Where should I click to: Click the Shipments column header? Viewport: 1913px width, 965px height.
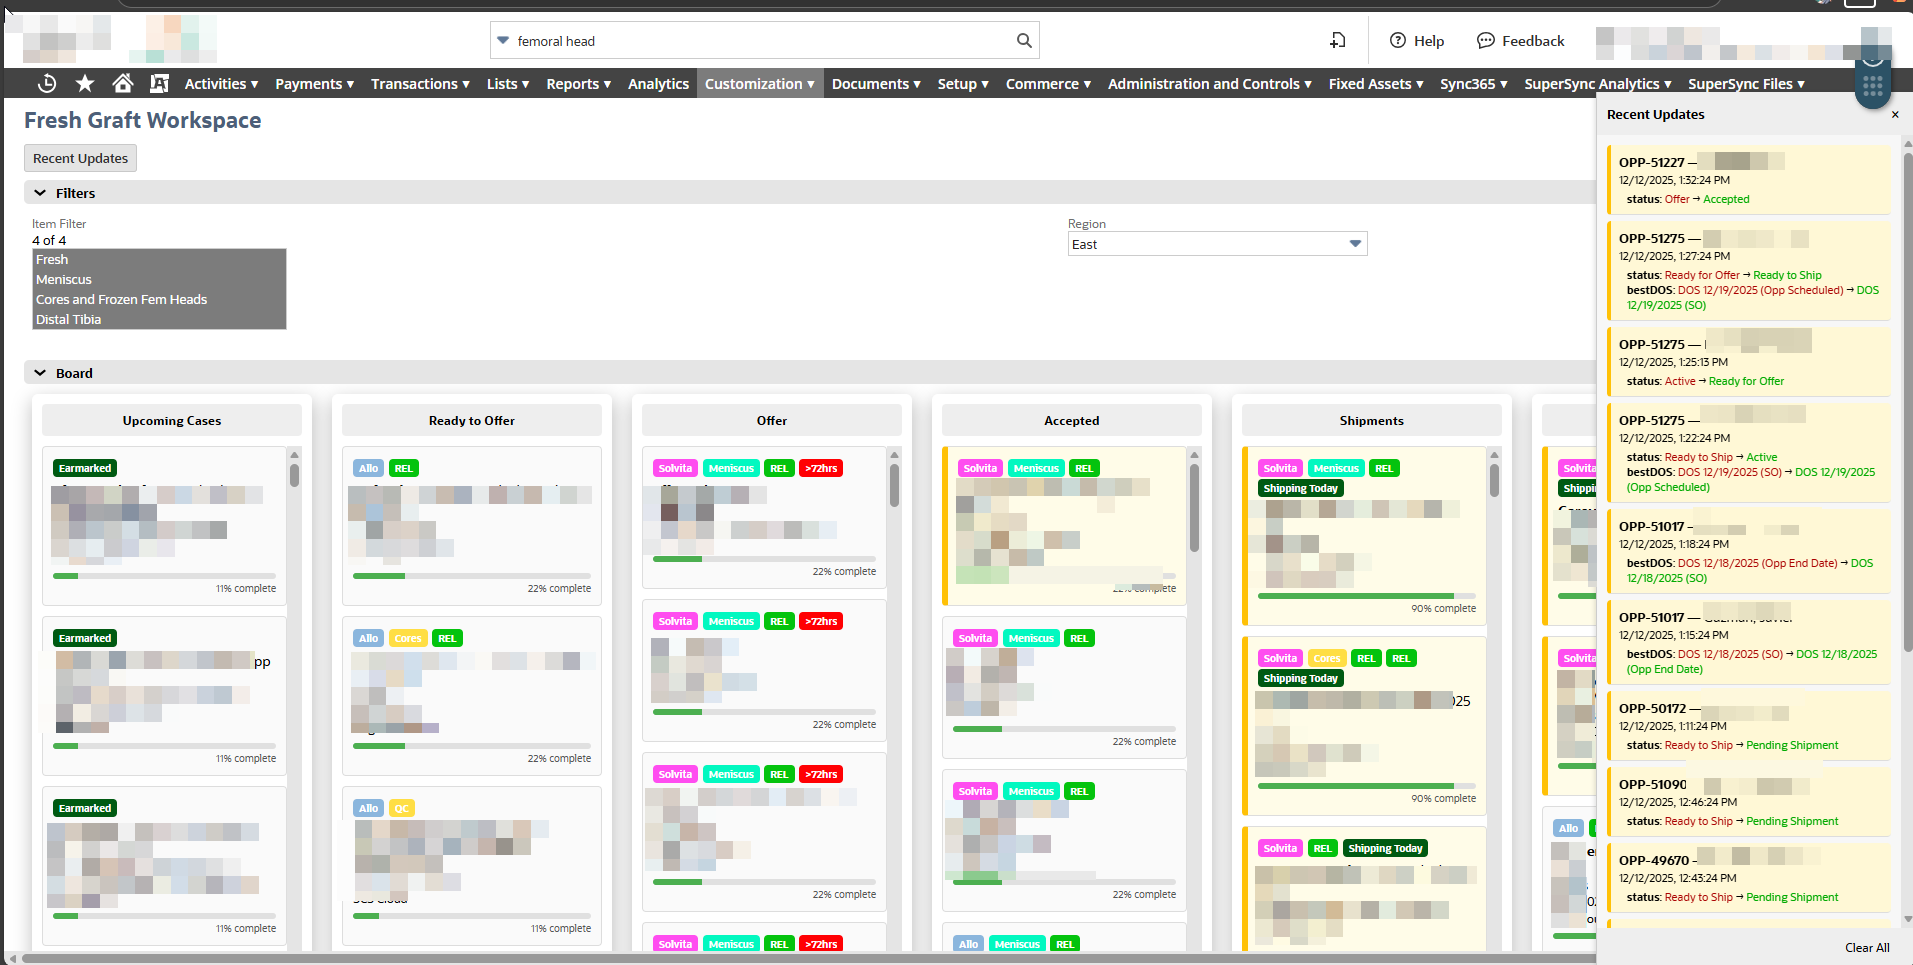pos(1372,421)
